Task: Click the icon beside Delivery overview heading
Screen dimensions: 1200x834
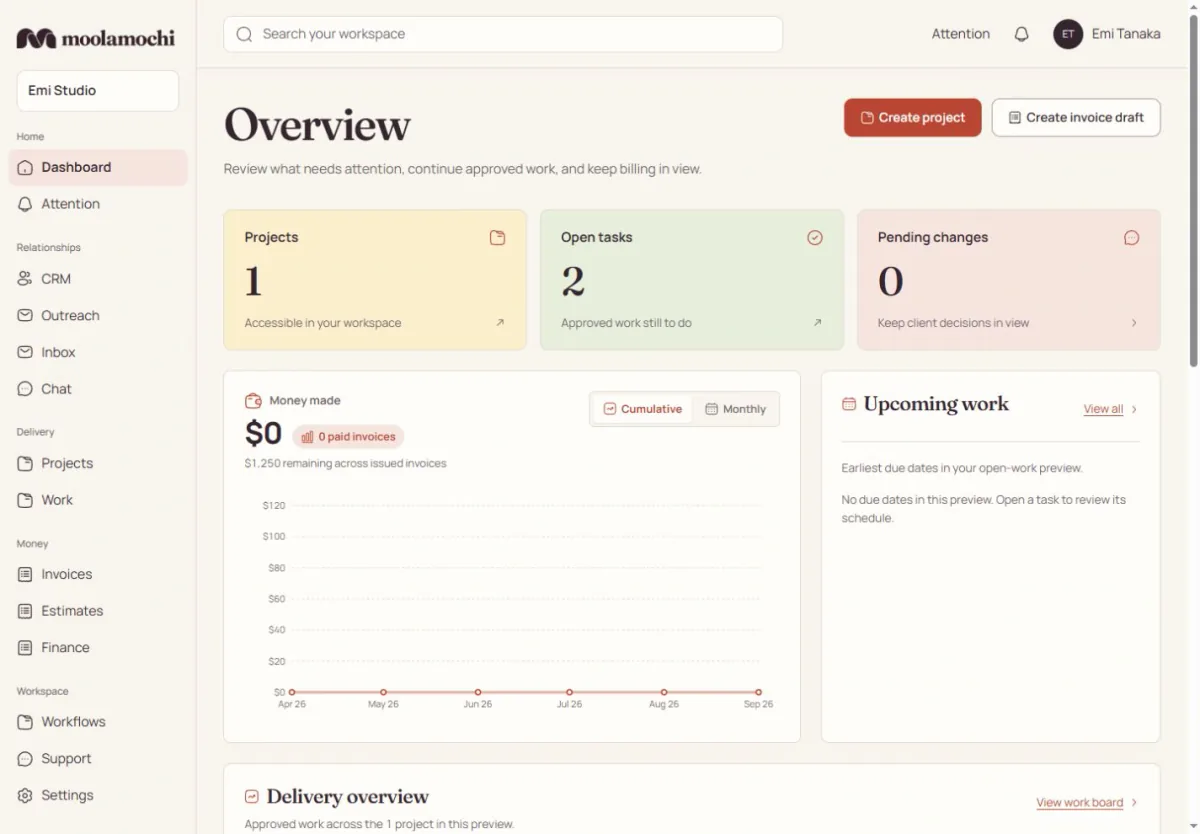Action: pos(252,797)
